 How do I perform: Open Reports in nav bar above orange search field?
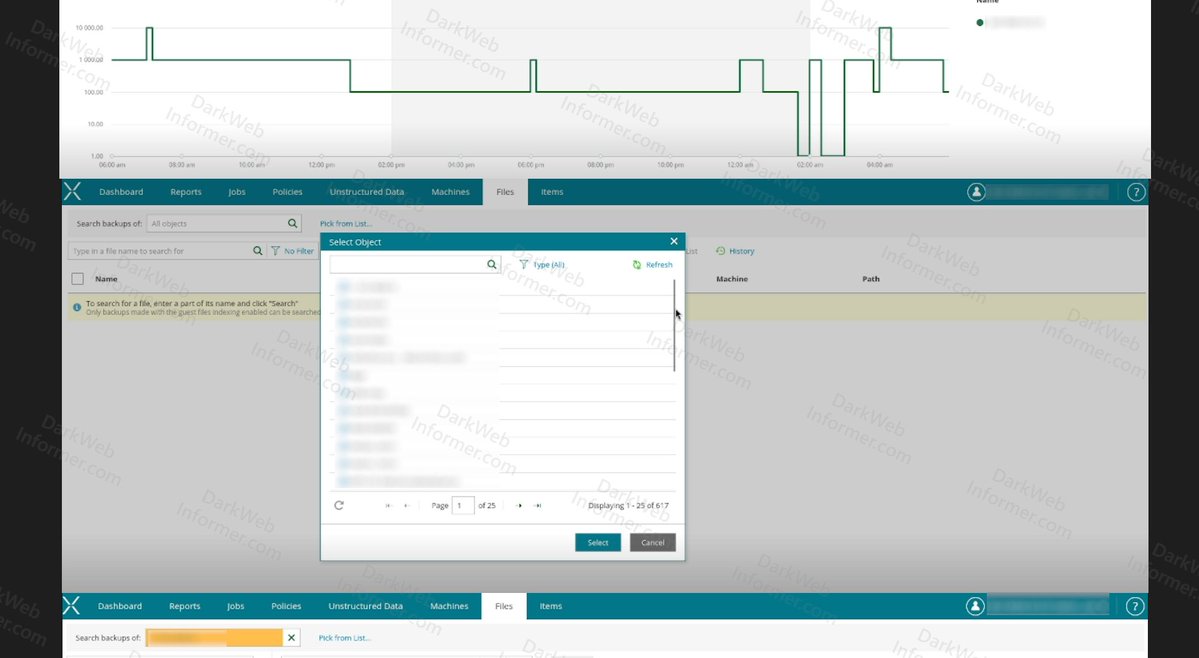[x=184, y=606]
